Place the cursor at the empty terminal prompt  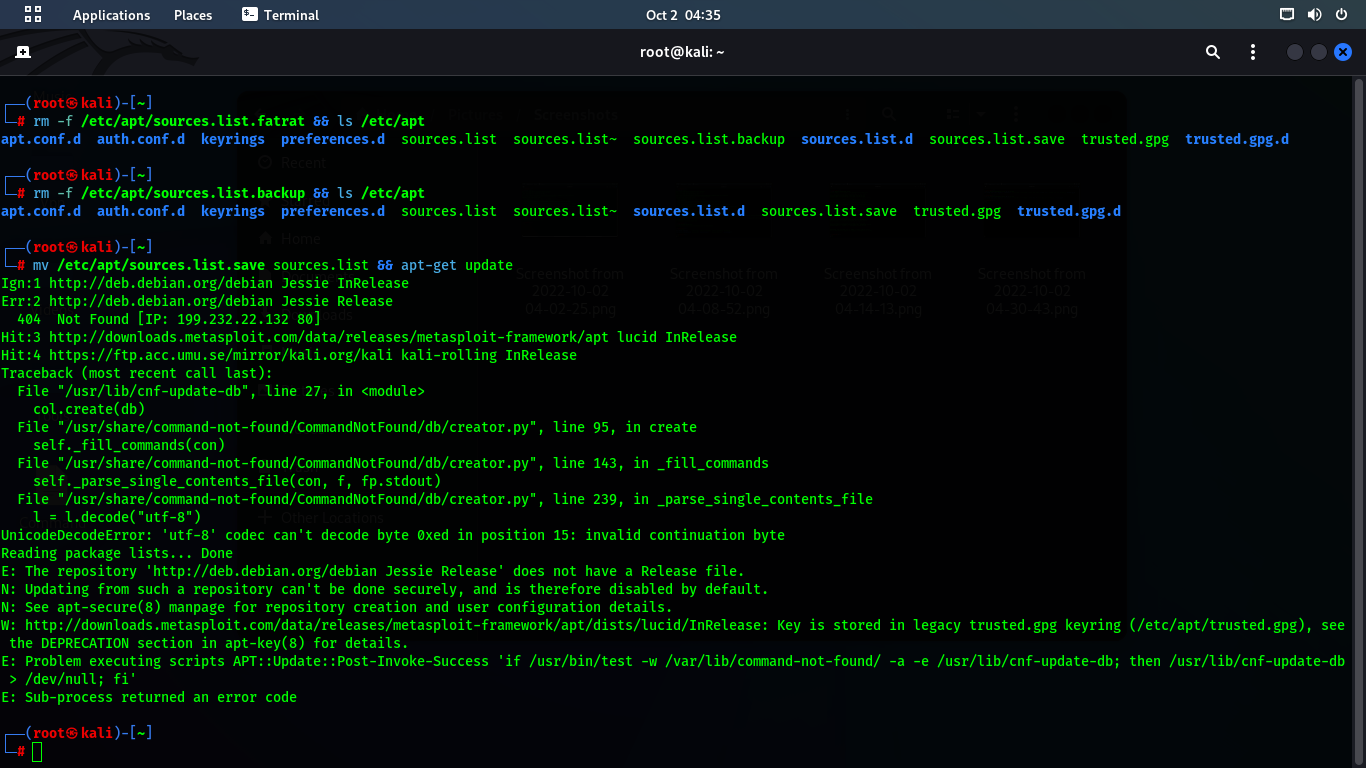(38, 751)
